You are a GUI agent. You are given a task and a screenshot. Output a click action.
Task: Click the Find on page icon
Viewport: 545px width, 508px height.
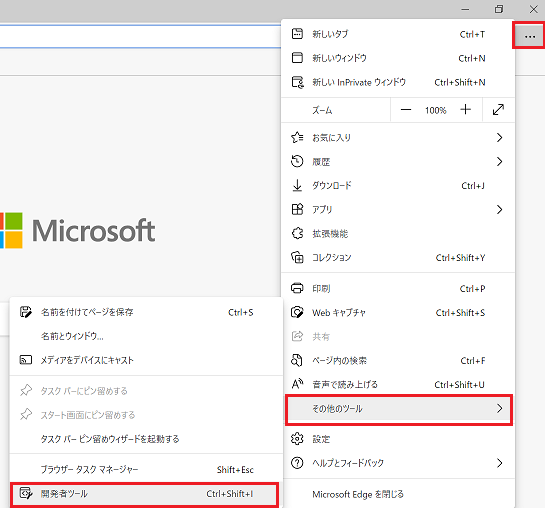tap(297, 360)
